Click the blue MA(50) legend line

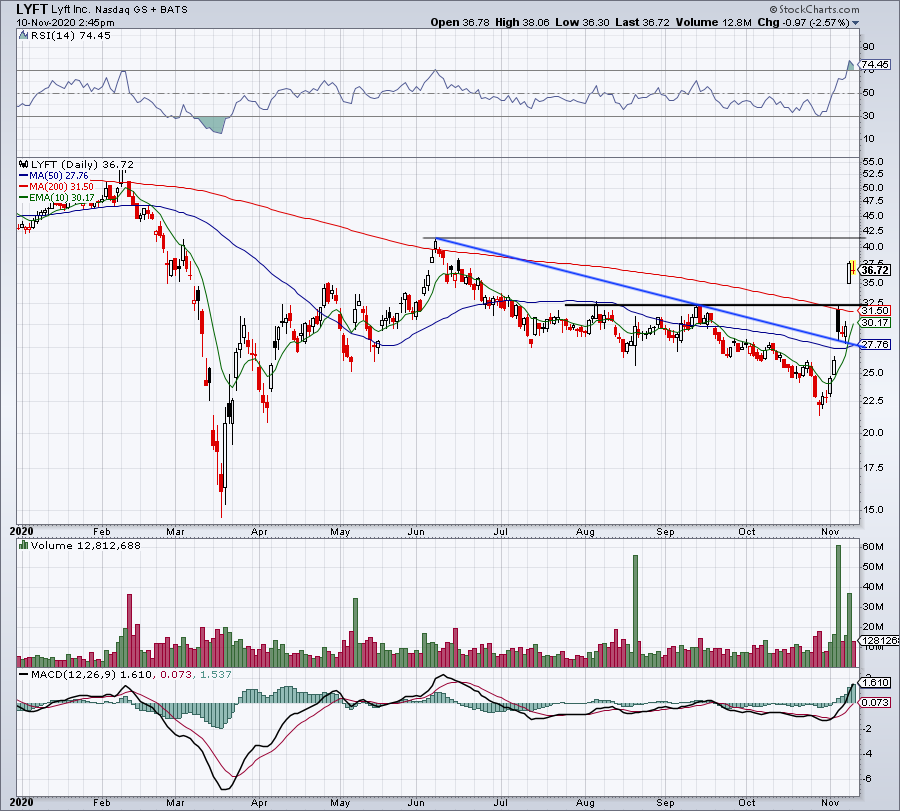pyautogui.click(x=24, y=176)
